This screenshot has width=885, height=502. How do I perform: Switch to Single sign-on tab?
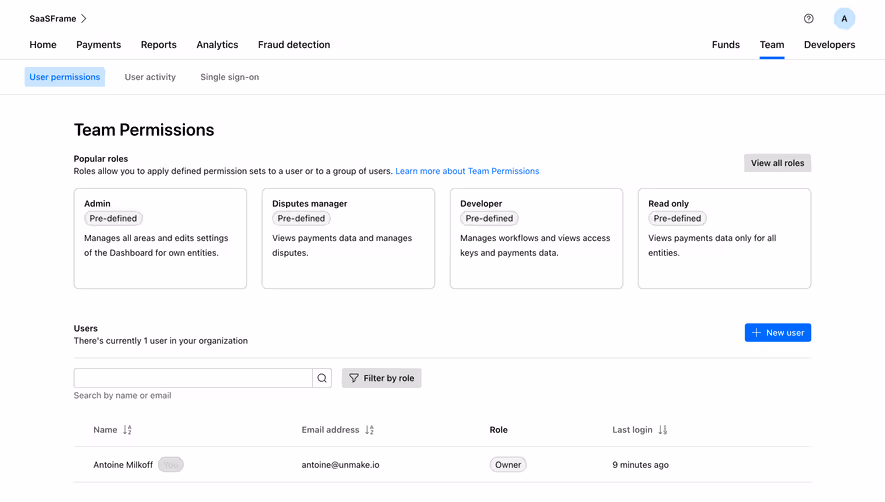tap(230, 77)
